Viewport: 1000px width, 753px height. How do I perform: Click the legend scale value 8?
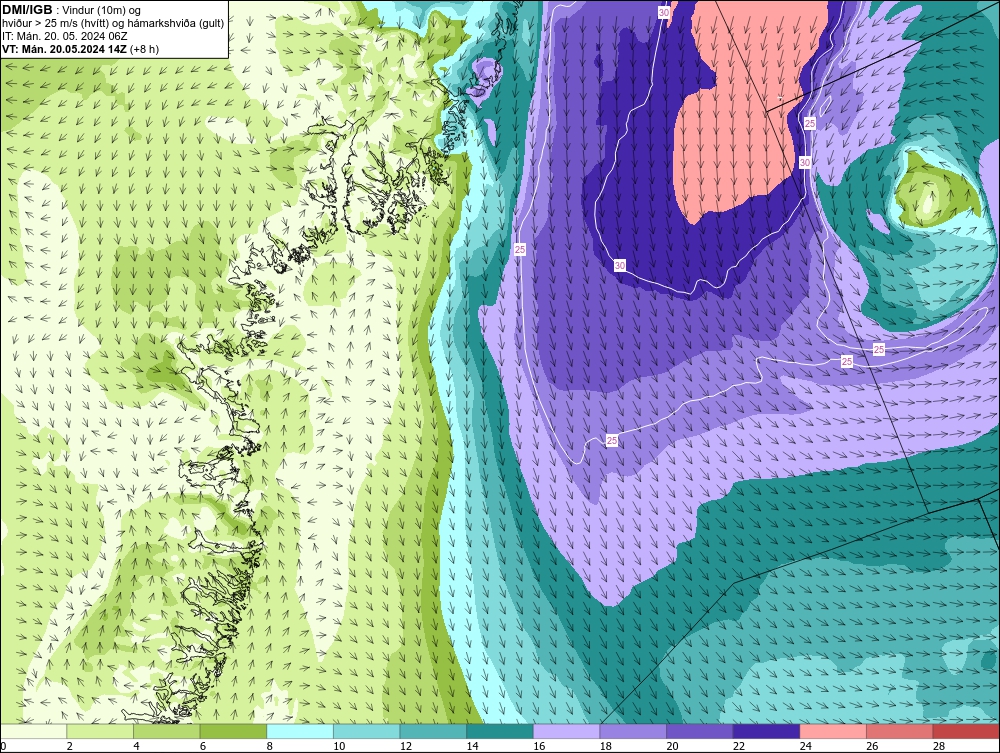[x=270, y=746]
